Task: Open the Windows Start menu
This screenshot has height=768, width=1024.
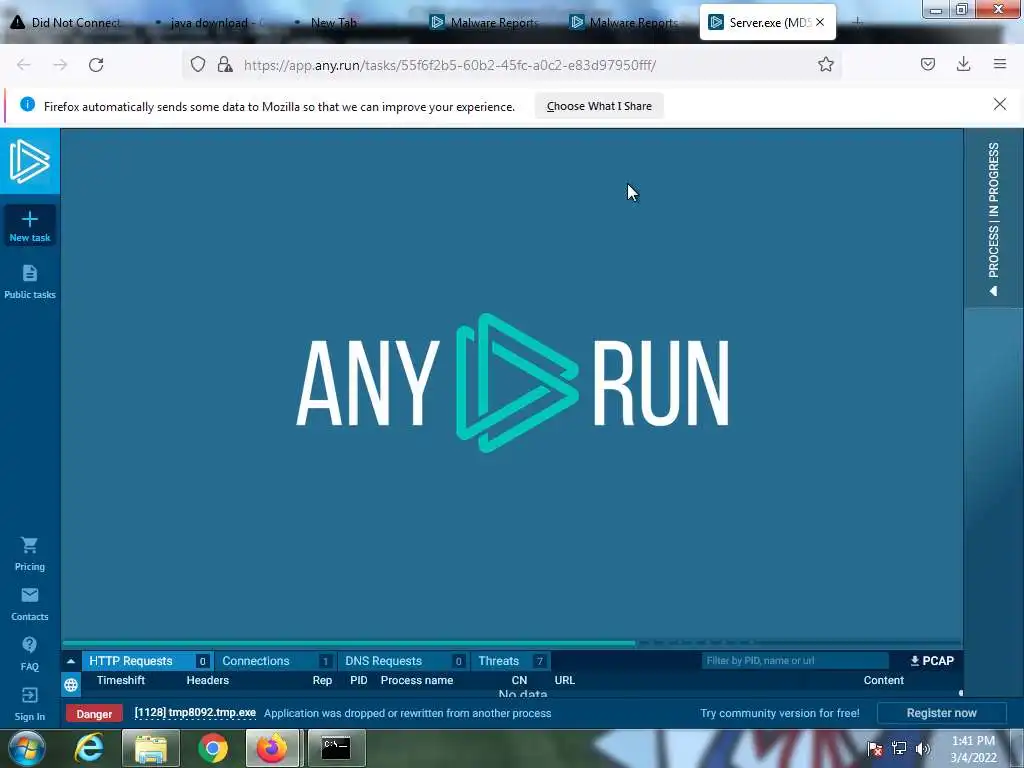Action: pos(26,748)
